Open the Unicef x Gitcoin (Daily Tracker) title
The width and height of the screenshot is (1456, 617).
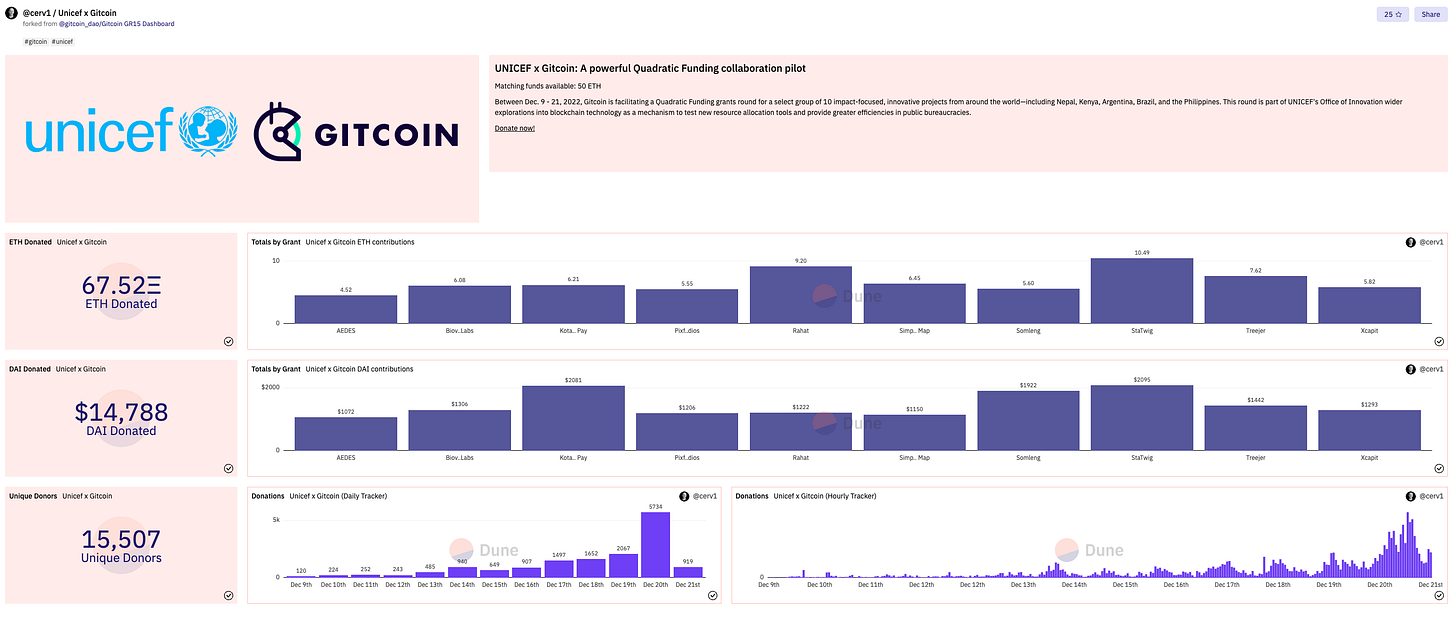click(x=338, y=496)
